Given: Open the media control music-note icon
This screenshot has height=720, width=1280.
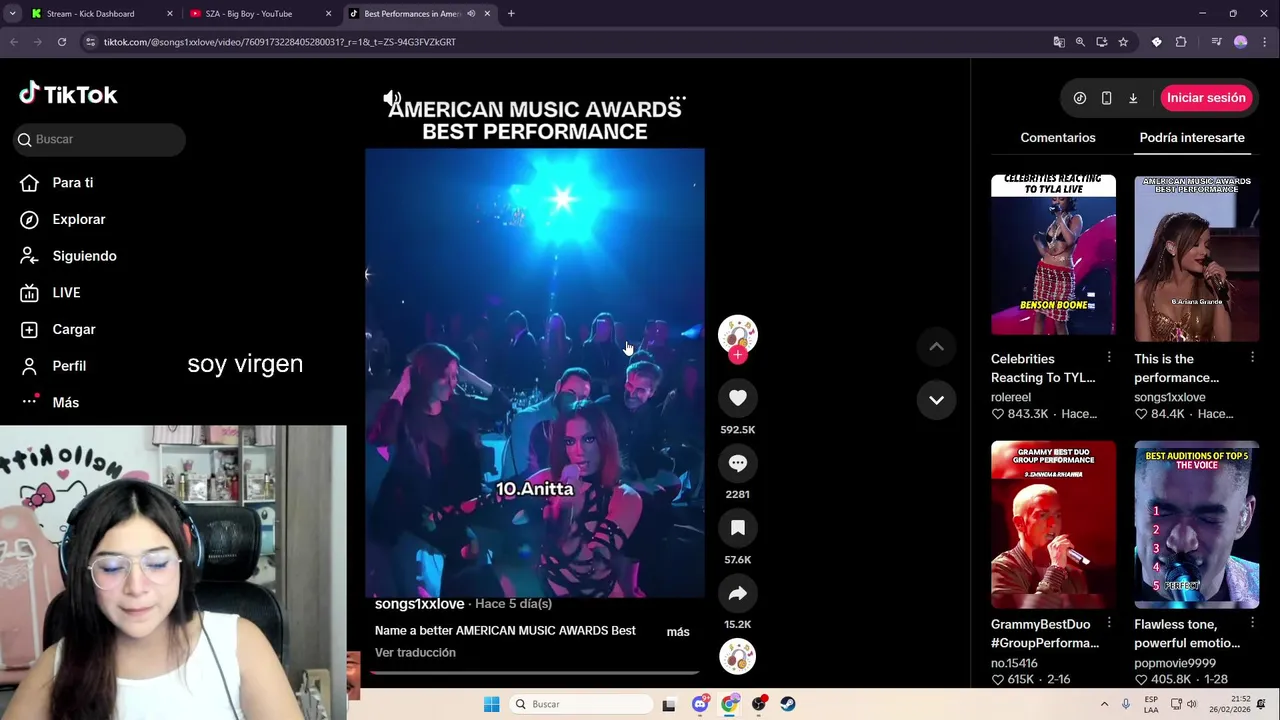Looking at the screenshot, I should pos(1216,42).
